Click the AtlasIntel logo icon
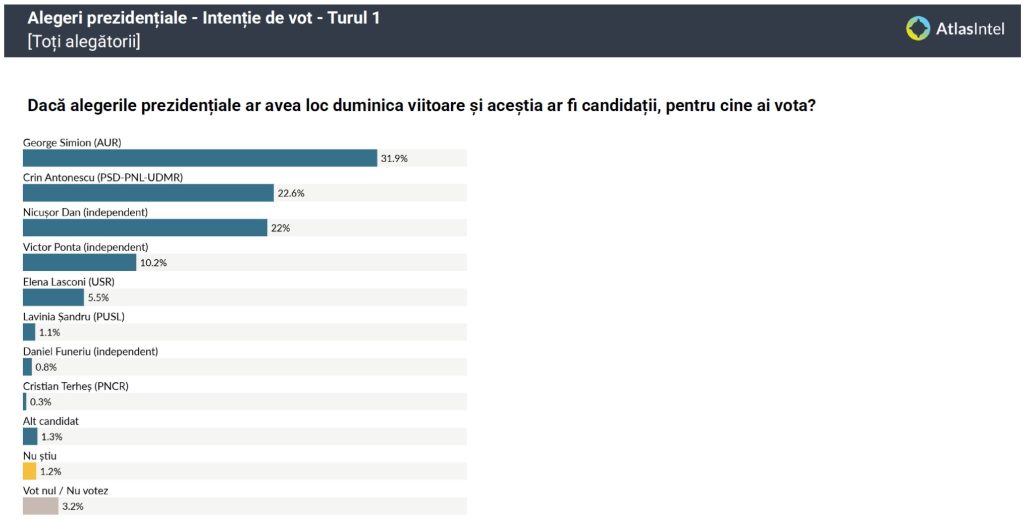Screen dimensions: 1024x519 [918, 28]
